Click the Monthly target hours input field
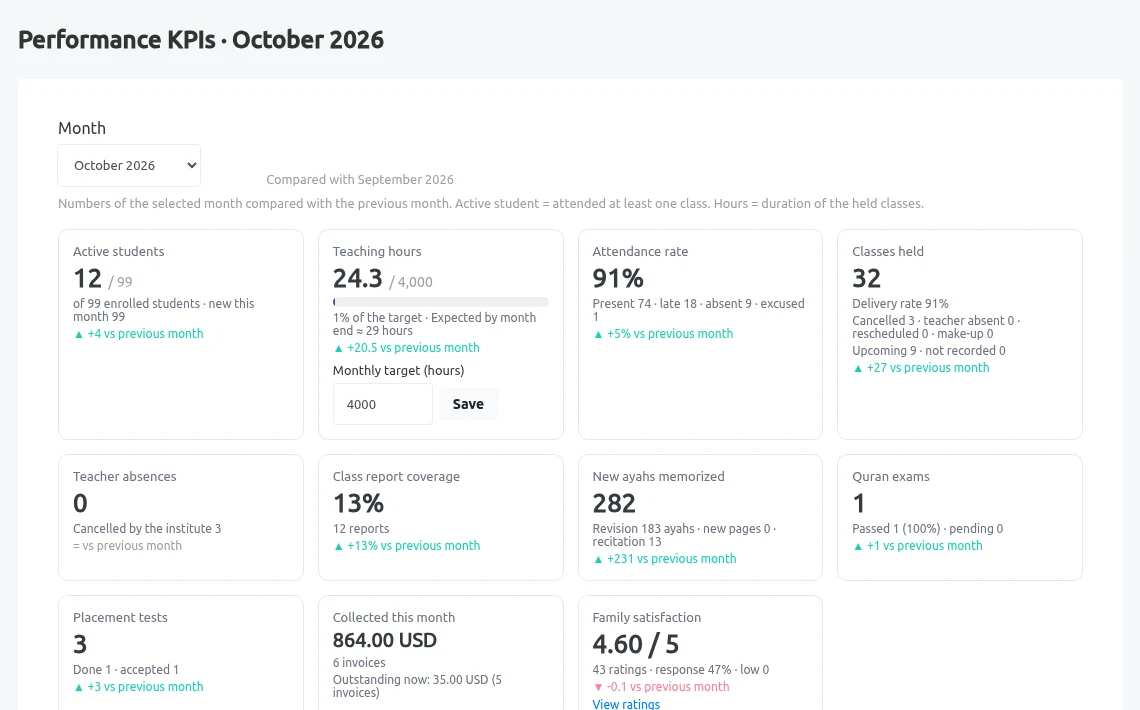This screenshot has height=710, width=1140. [382, 404]
